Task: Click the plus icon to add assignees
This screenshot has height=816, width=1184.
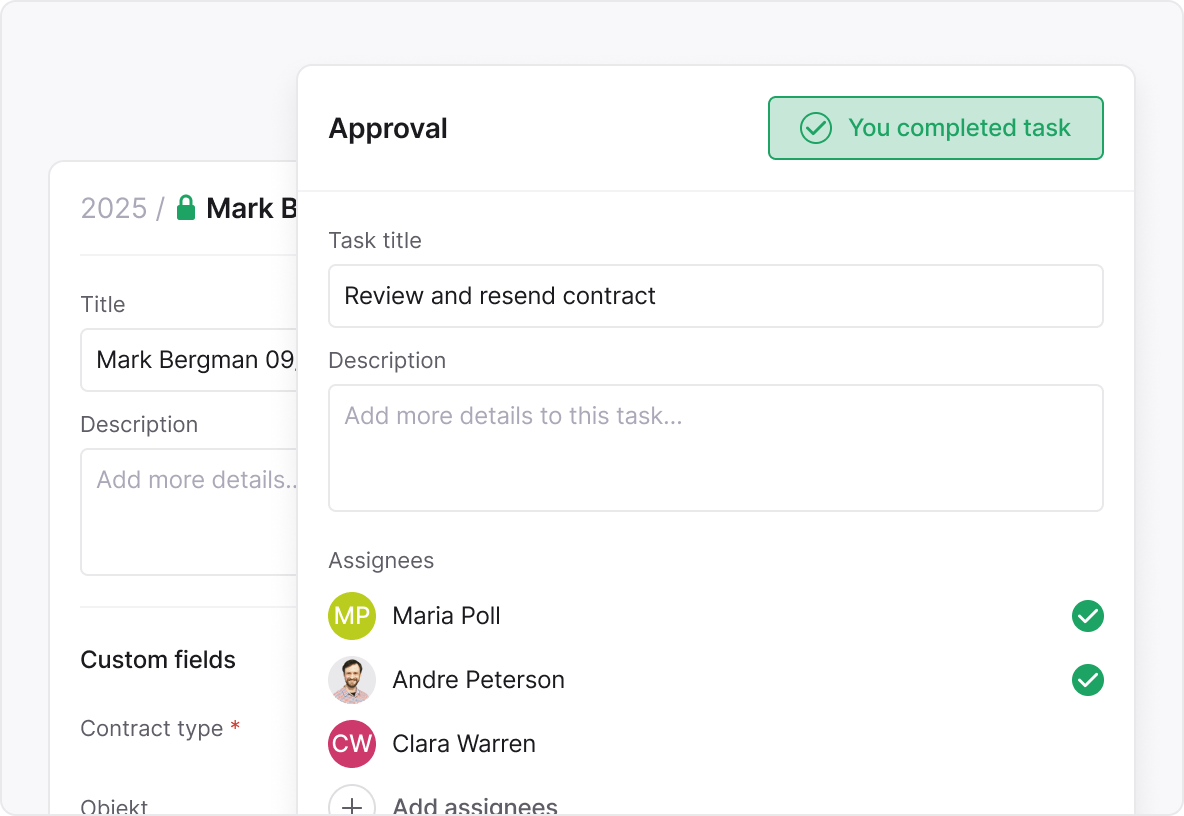Action: (352, 803)
